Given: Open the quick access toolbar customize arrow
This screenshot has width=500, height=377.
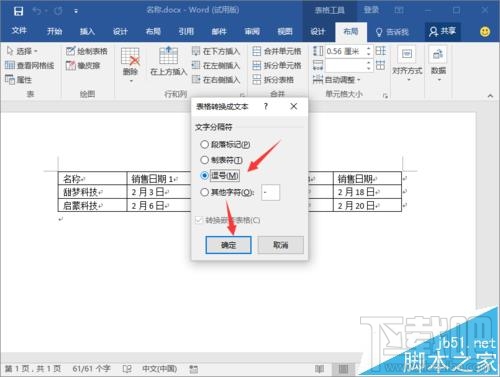Looking at the screenshot, I should click(x=76, y=11).
